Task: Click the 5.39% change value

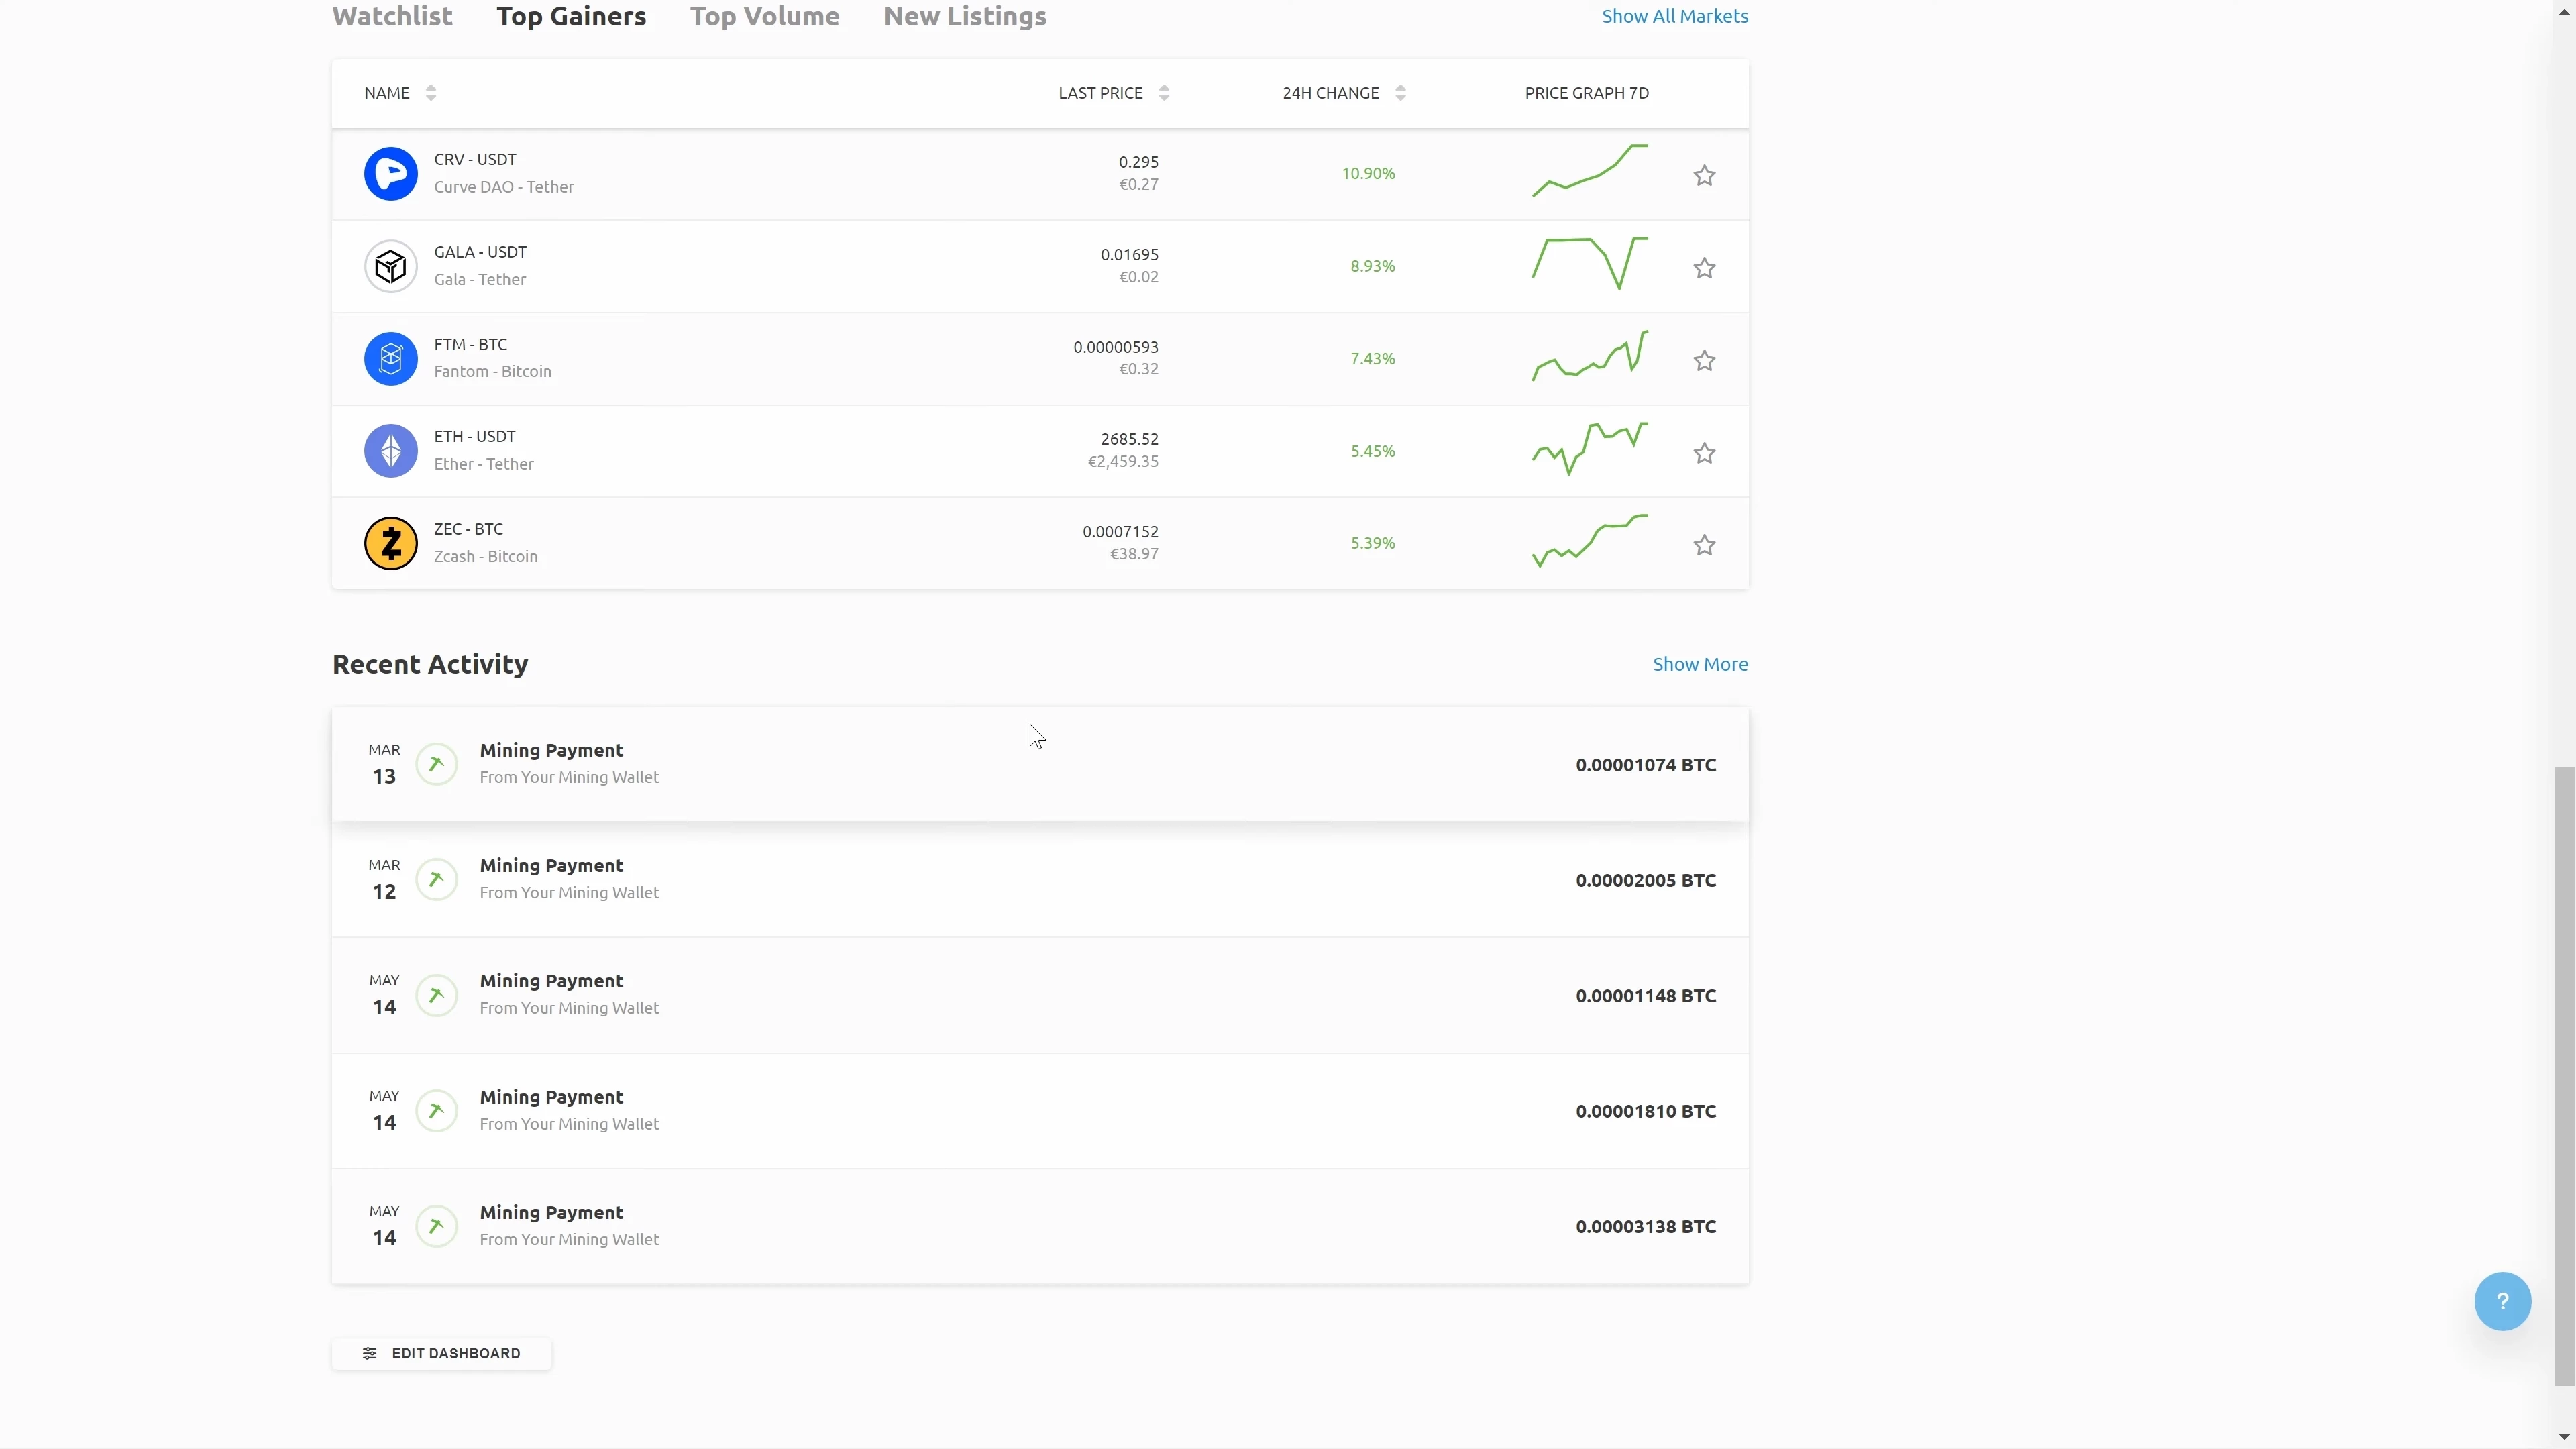Action: click(x=1372, y=543)
